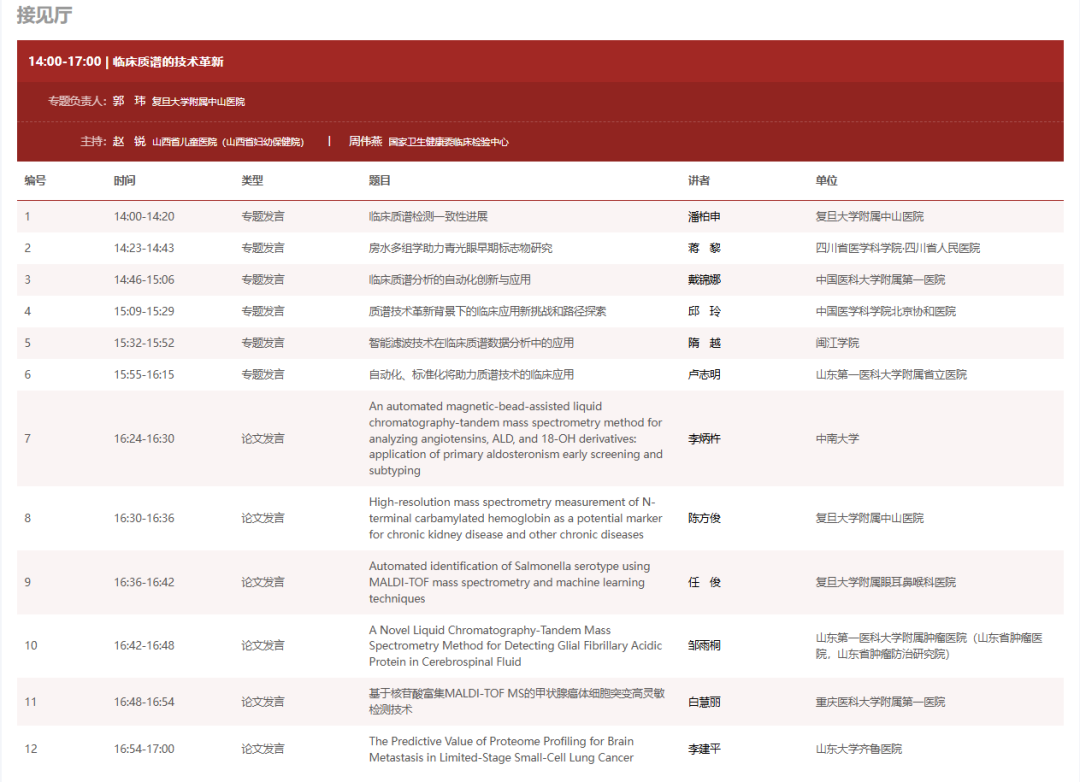The image size is (1080, 782).
Task: Click speaker '邹雨桐'
Action: point(704,646)
